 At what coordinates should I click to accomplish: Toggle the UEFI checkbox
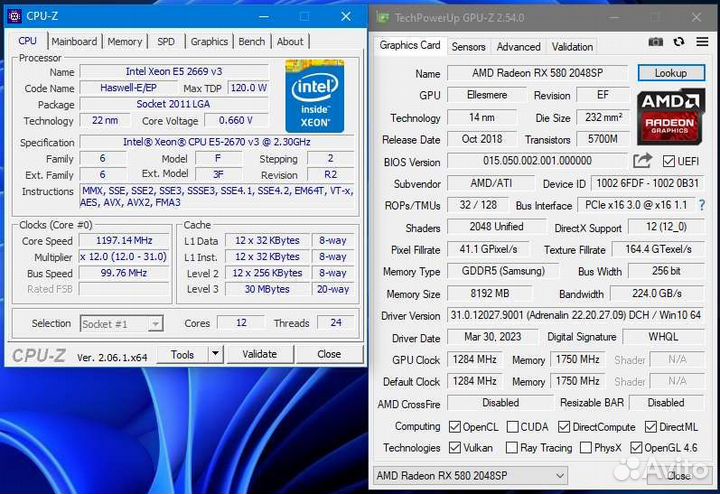point(669,161)
